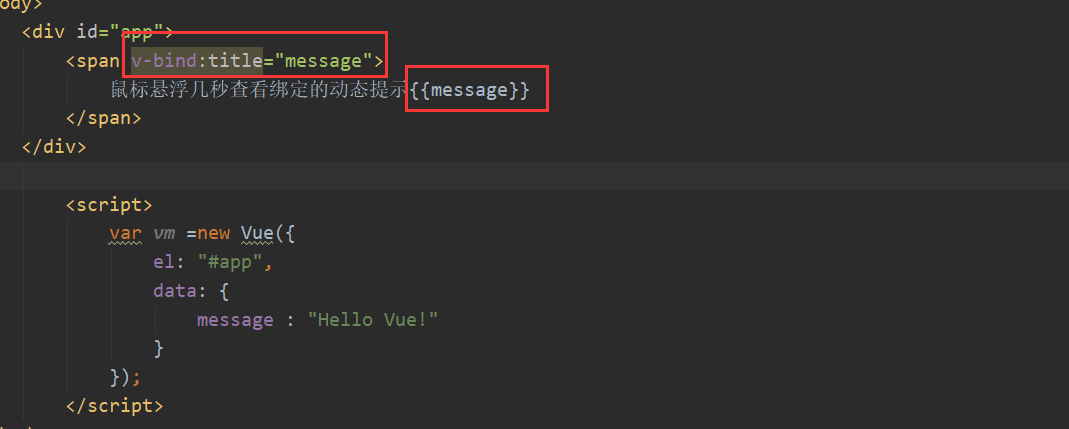Click the data property key

coord(175,291)
